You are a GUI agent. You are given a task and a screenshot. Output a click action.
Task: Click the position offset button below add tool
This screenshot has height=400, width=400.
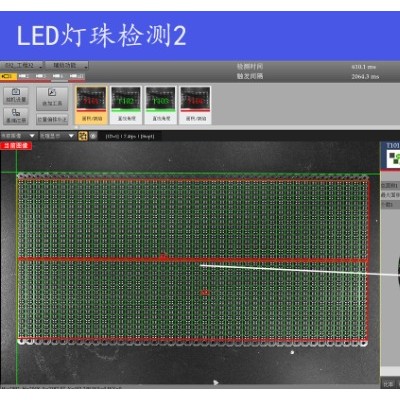coord(52,119)
